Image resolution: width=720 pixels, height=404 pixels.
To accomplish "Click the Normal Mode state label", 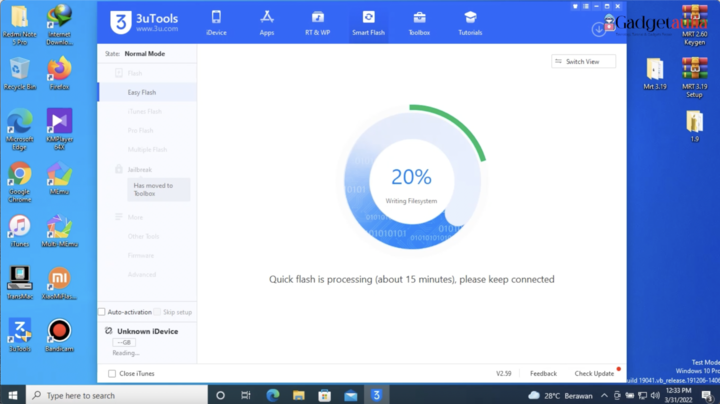I will [145, 54].
